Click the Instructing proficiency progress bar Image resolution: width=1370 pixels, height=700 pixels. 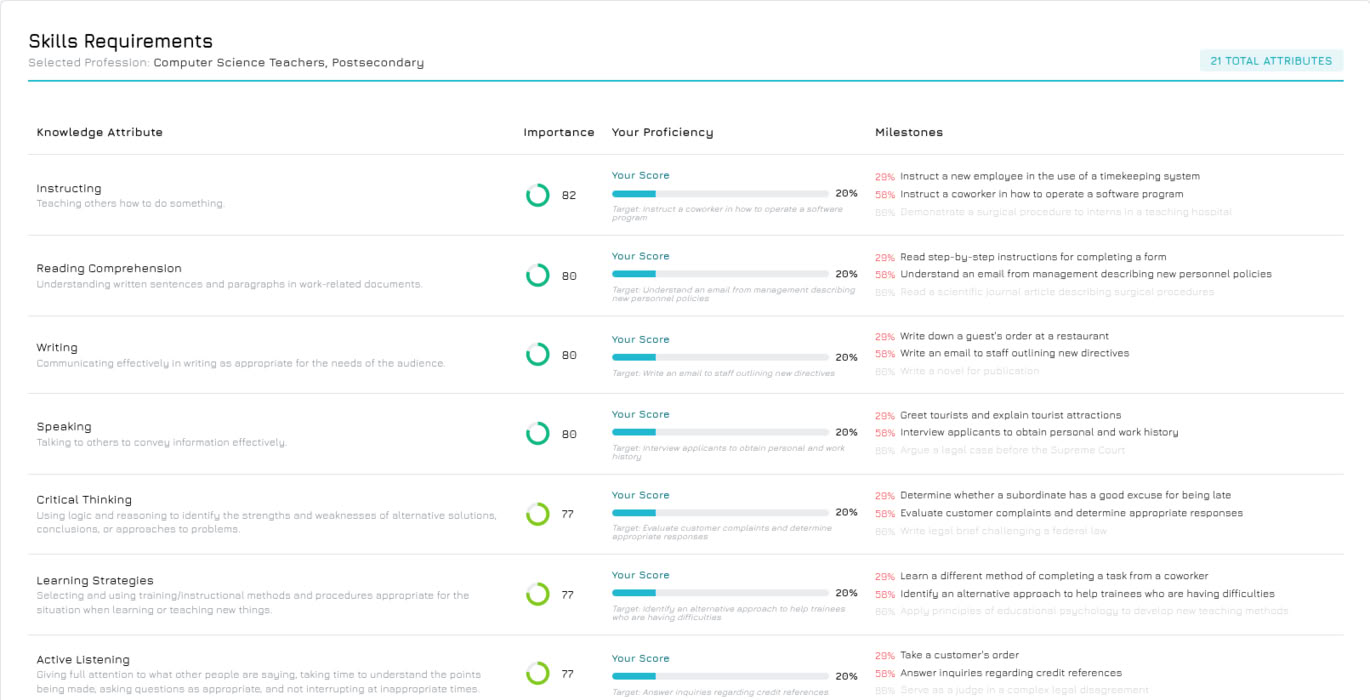coord(720,193)
